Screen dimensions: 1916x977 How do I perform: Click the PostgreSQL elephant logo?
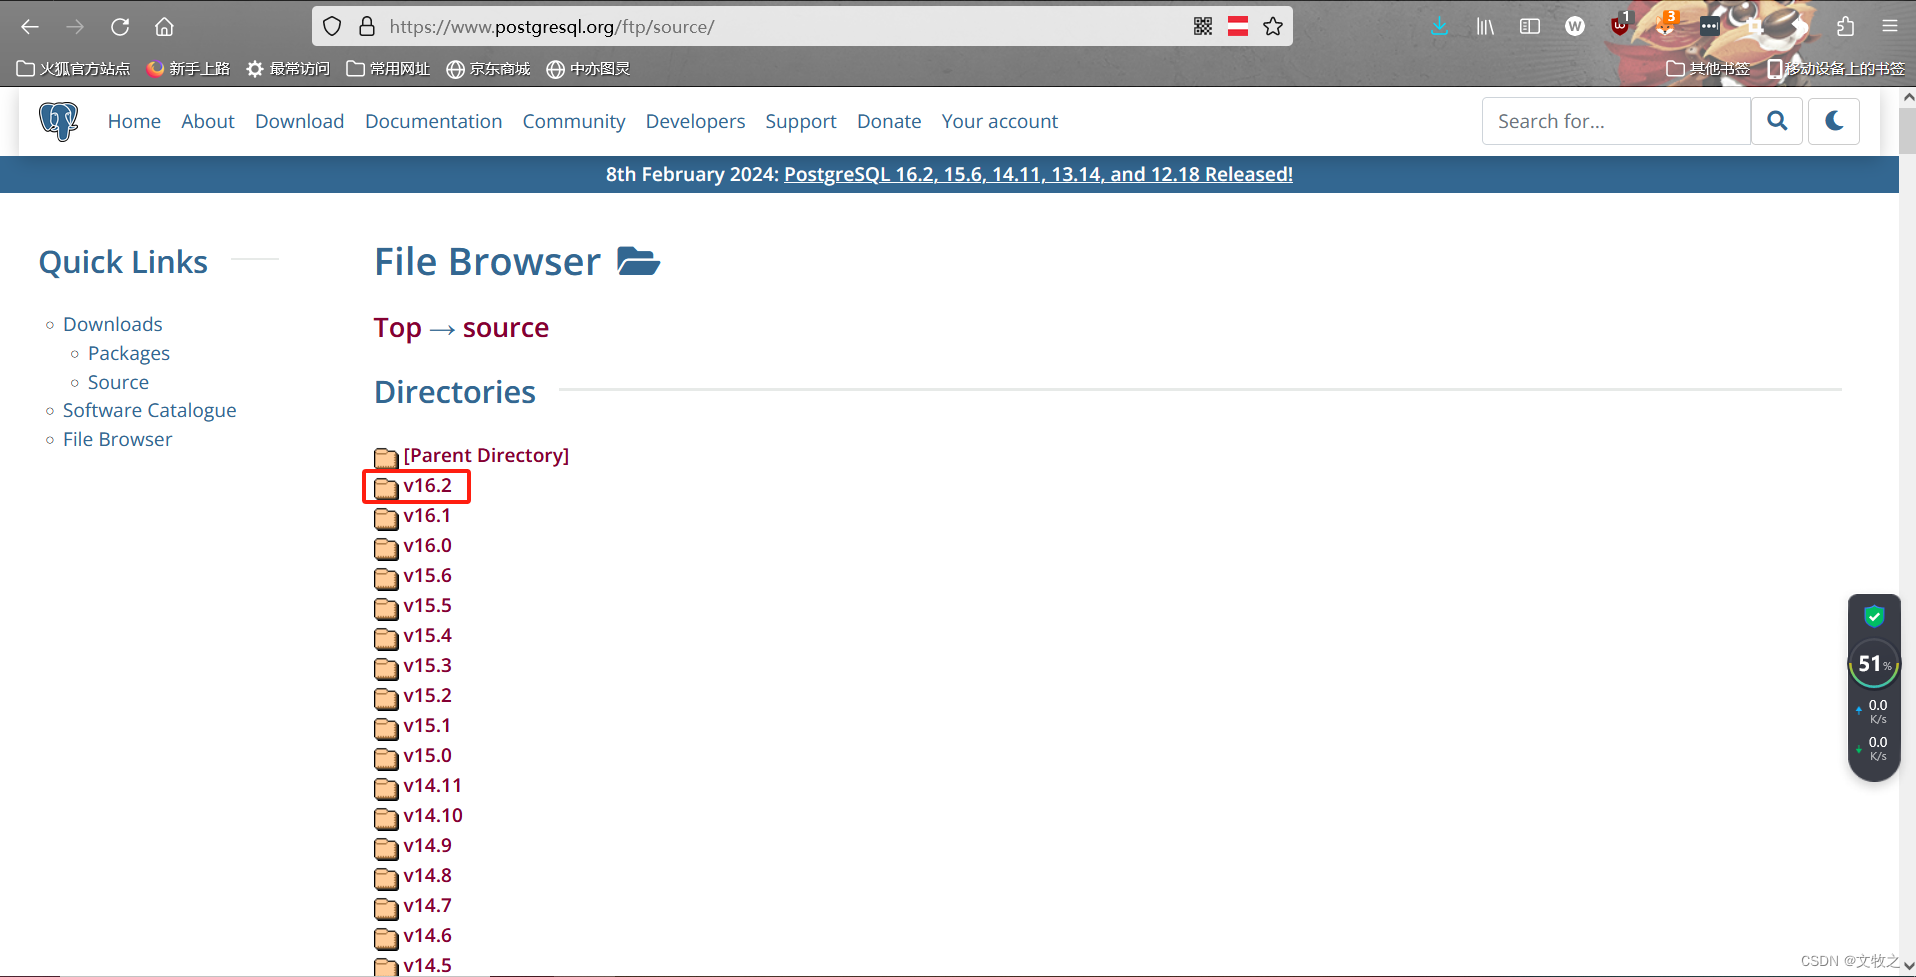58,121
